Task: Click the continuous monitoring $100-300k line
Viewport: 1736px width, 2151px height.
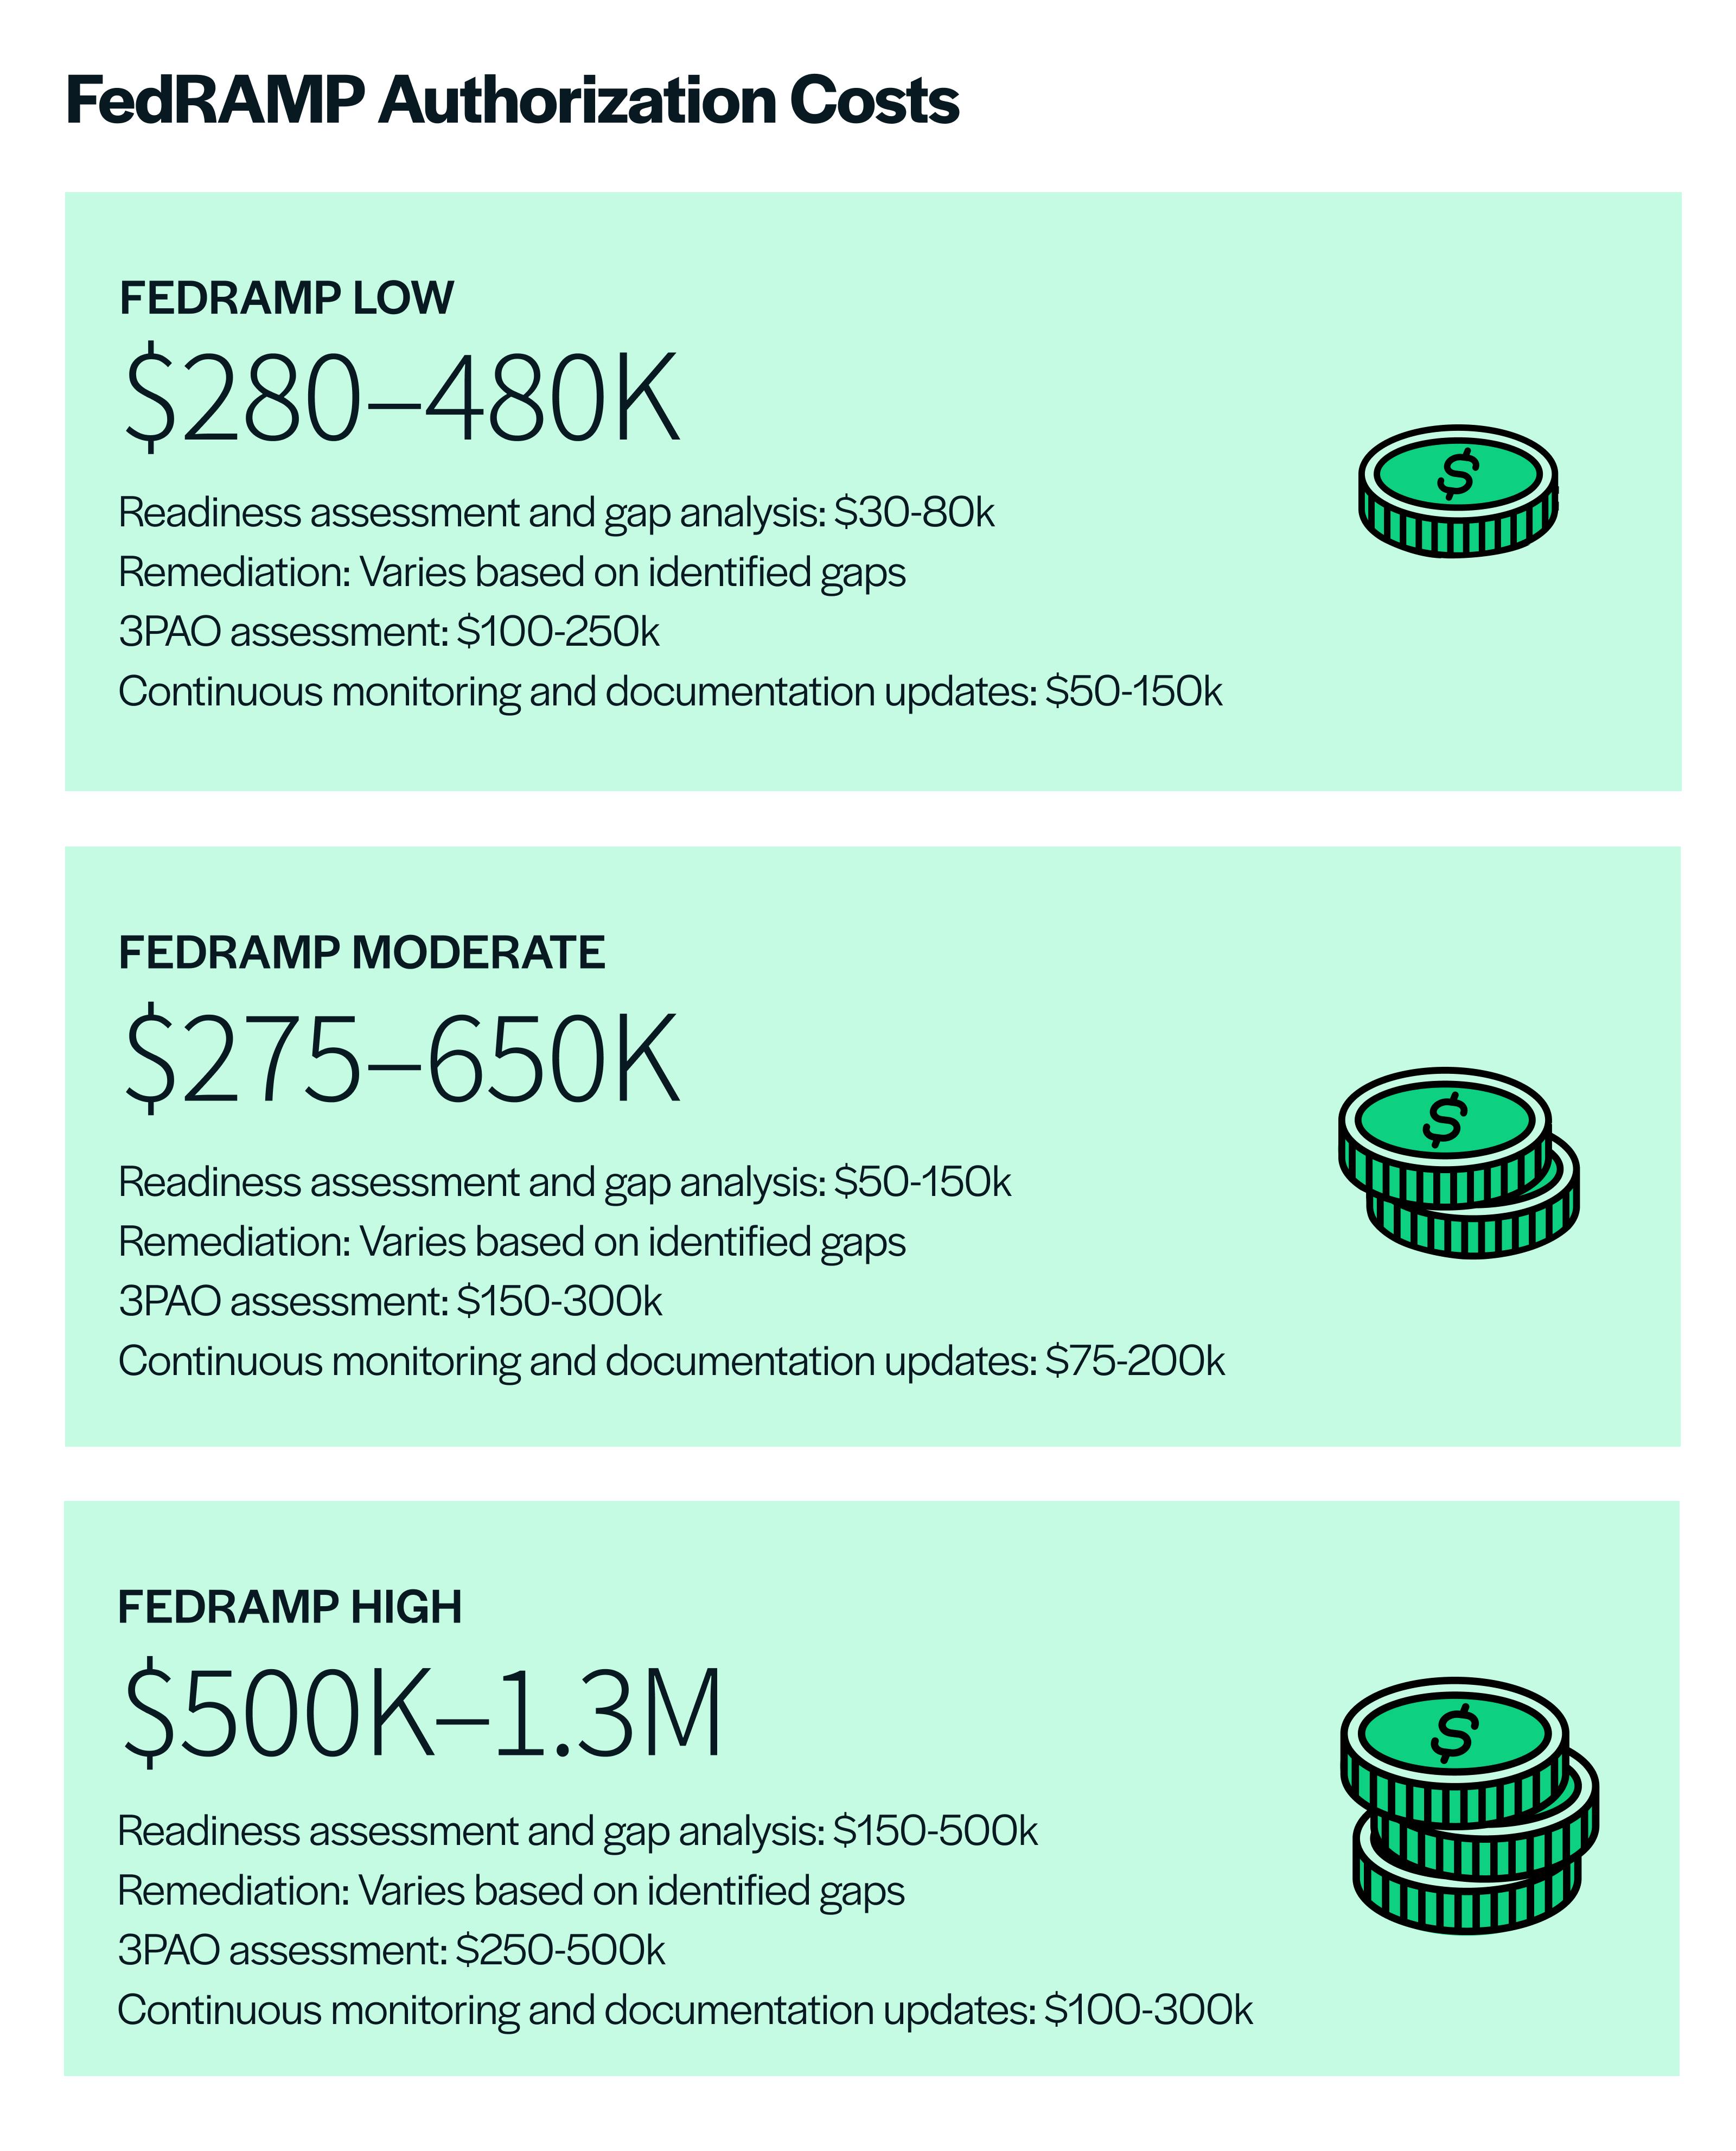Action: tap(684, 2010)
